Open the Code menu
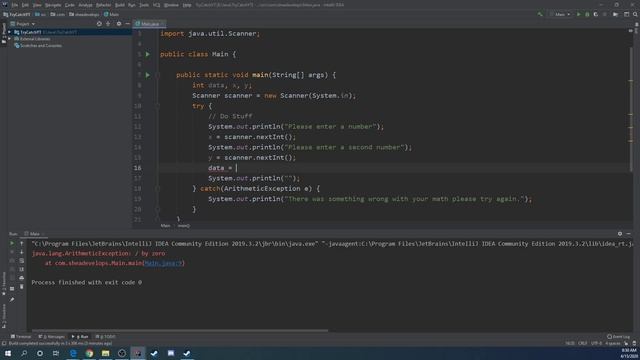This screenshot has height=360, width=640. (70, 5)
